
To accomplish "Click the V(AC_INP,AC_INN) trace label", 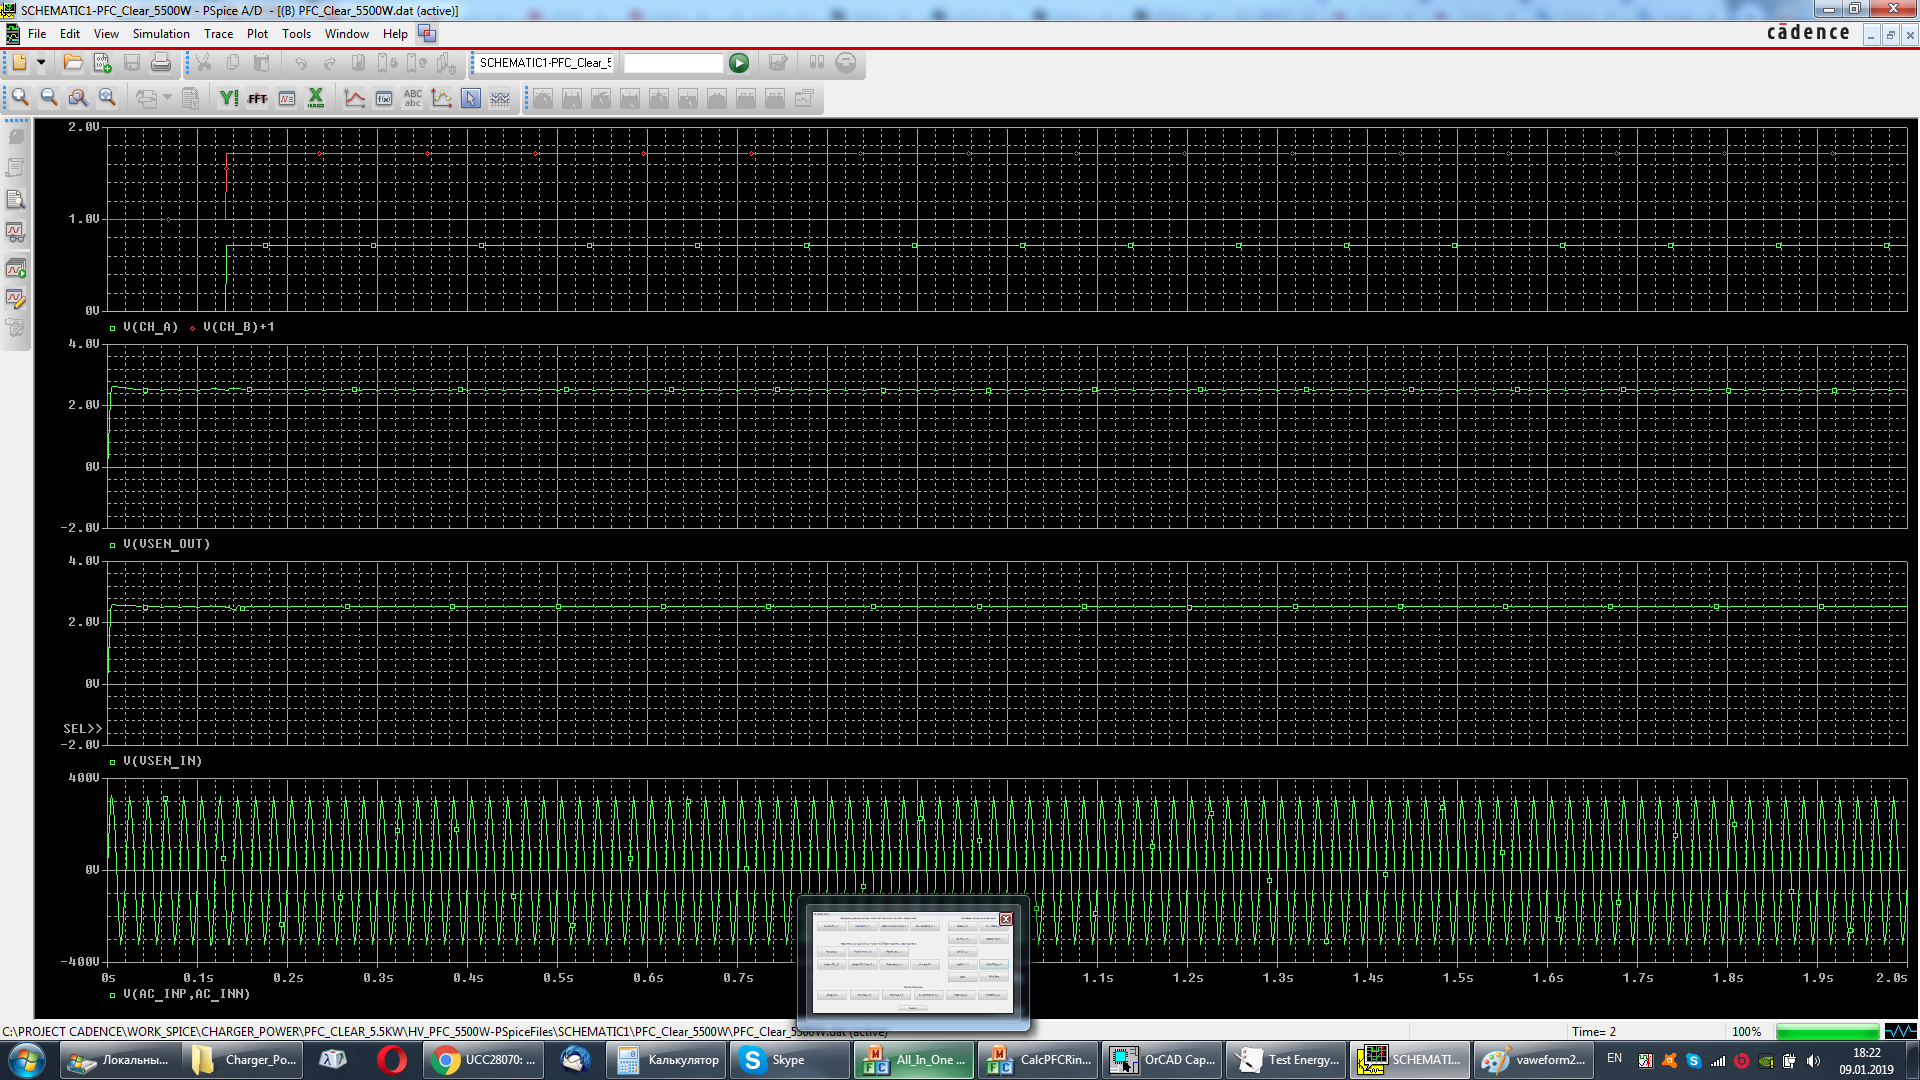I will click(x=186, y=994).
